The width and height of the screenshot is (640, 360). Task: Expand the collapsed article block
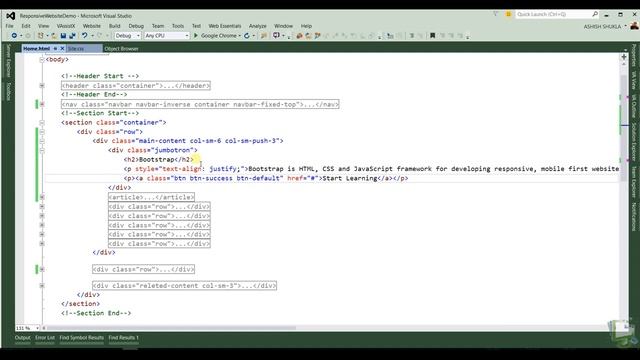[x=42, y=197]
